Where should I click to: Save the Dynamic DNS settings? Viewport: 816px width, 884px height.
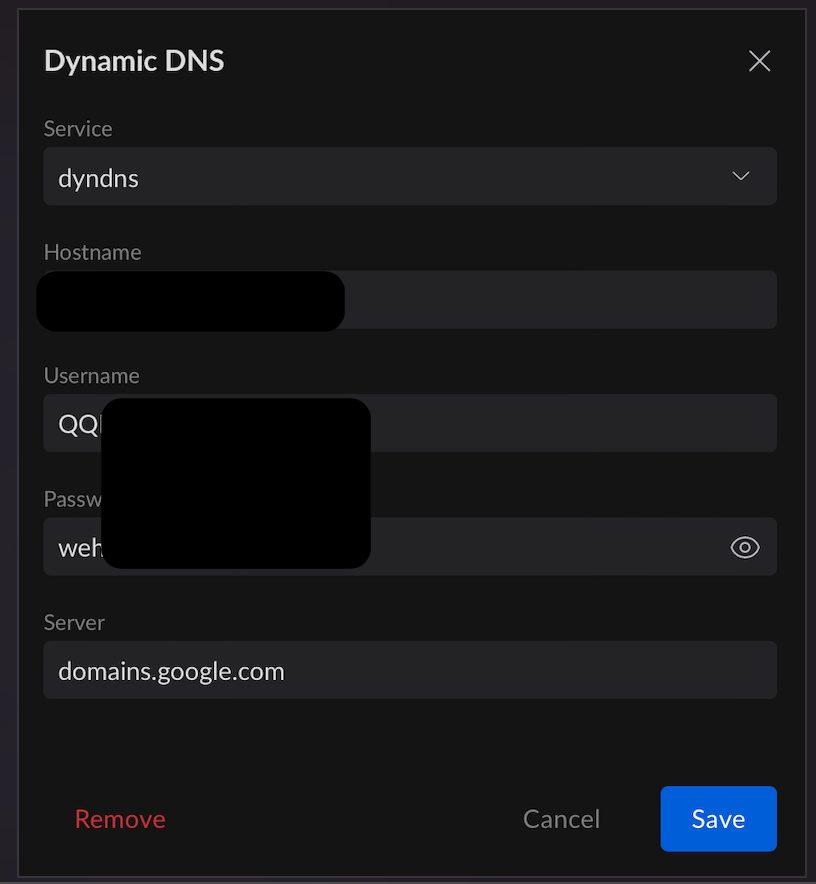[718, 819]
